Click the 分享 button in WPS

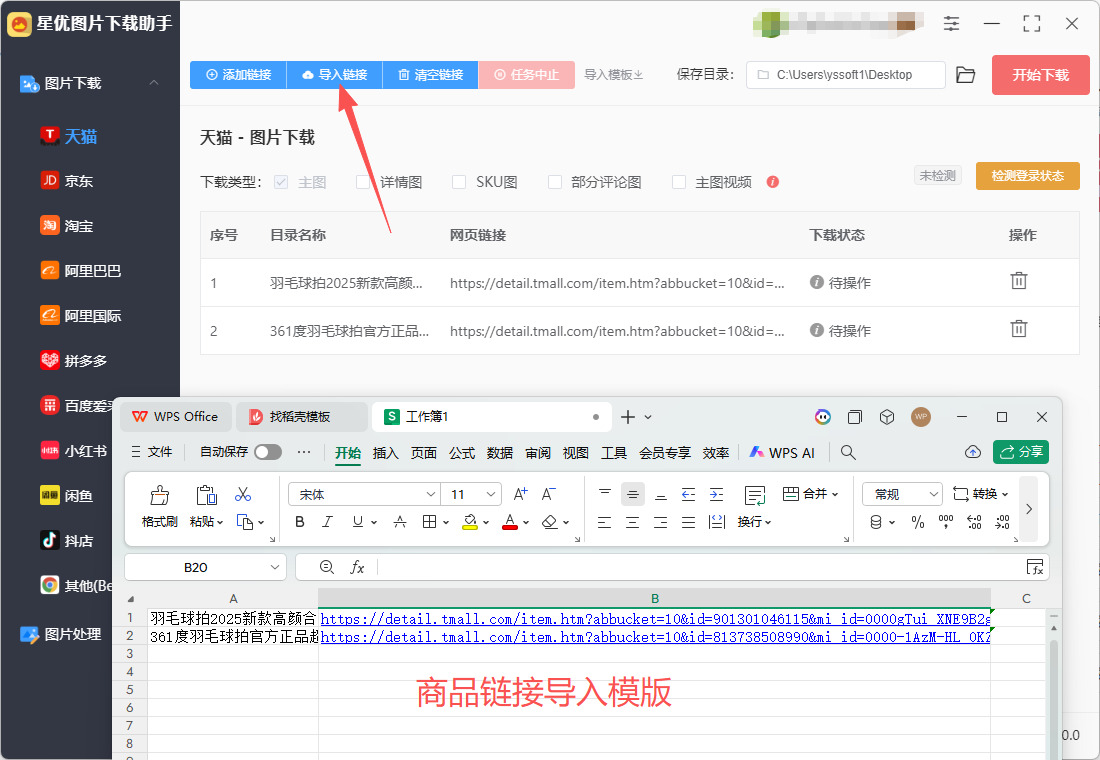tap(1021, 452)
